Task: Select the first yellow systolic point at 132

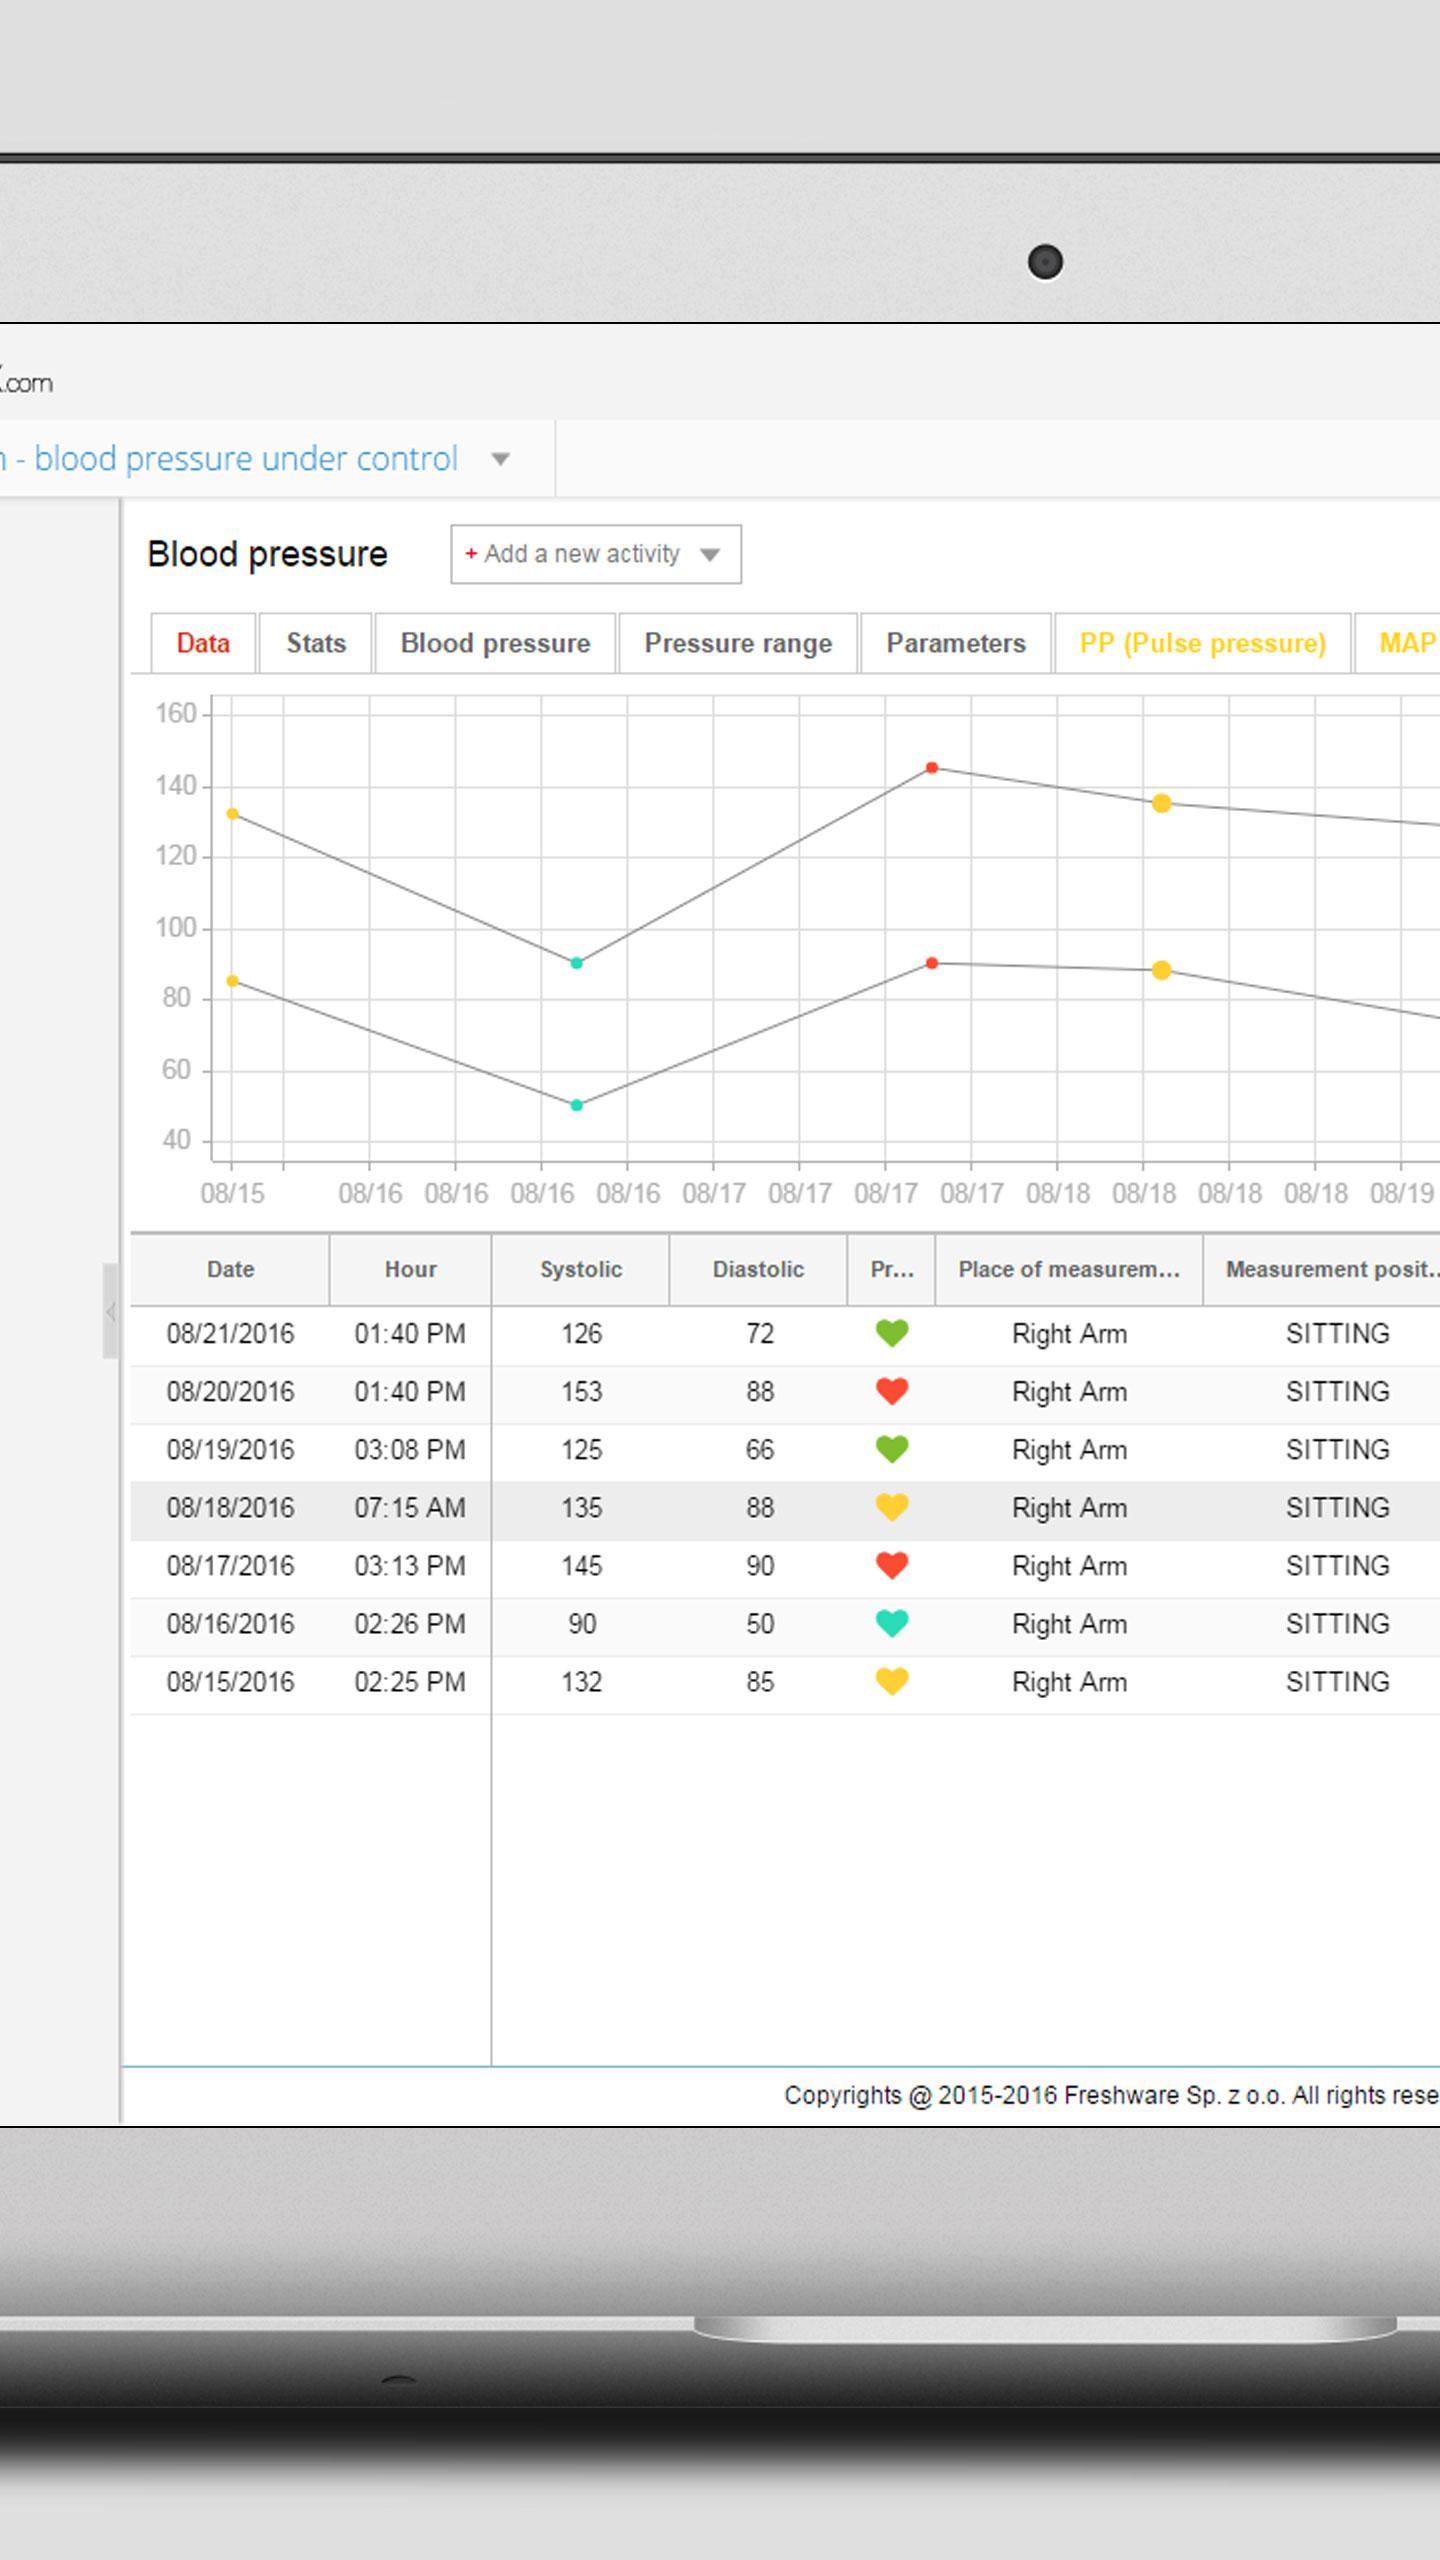Action: coord(233,814)
